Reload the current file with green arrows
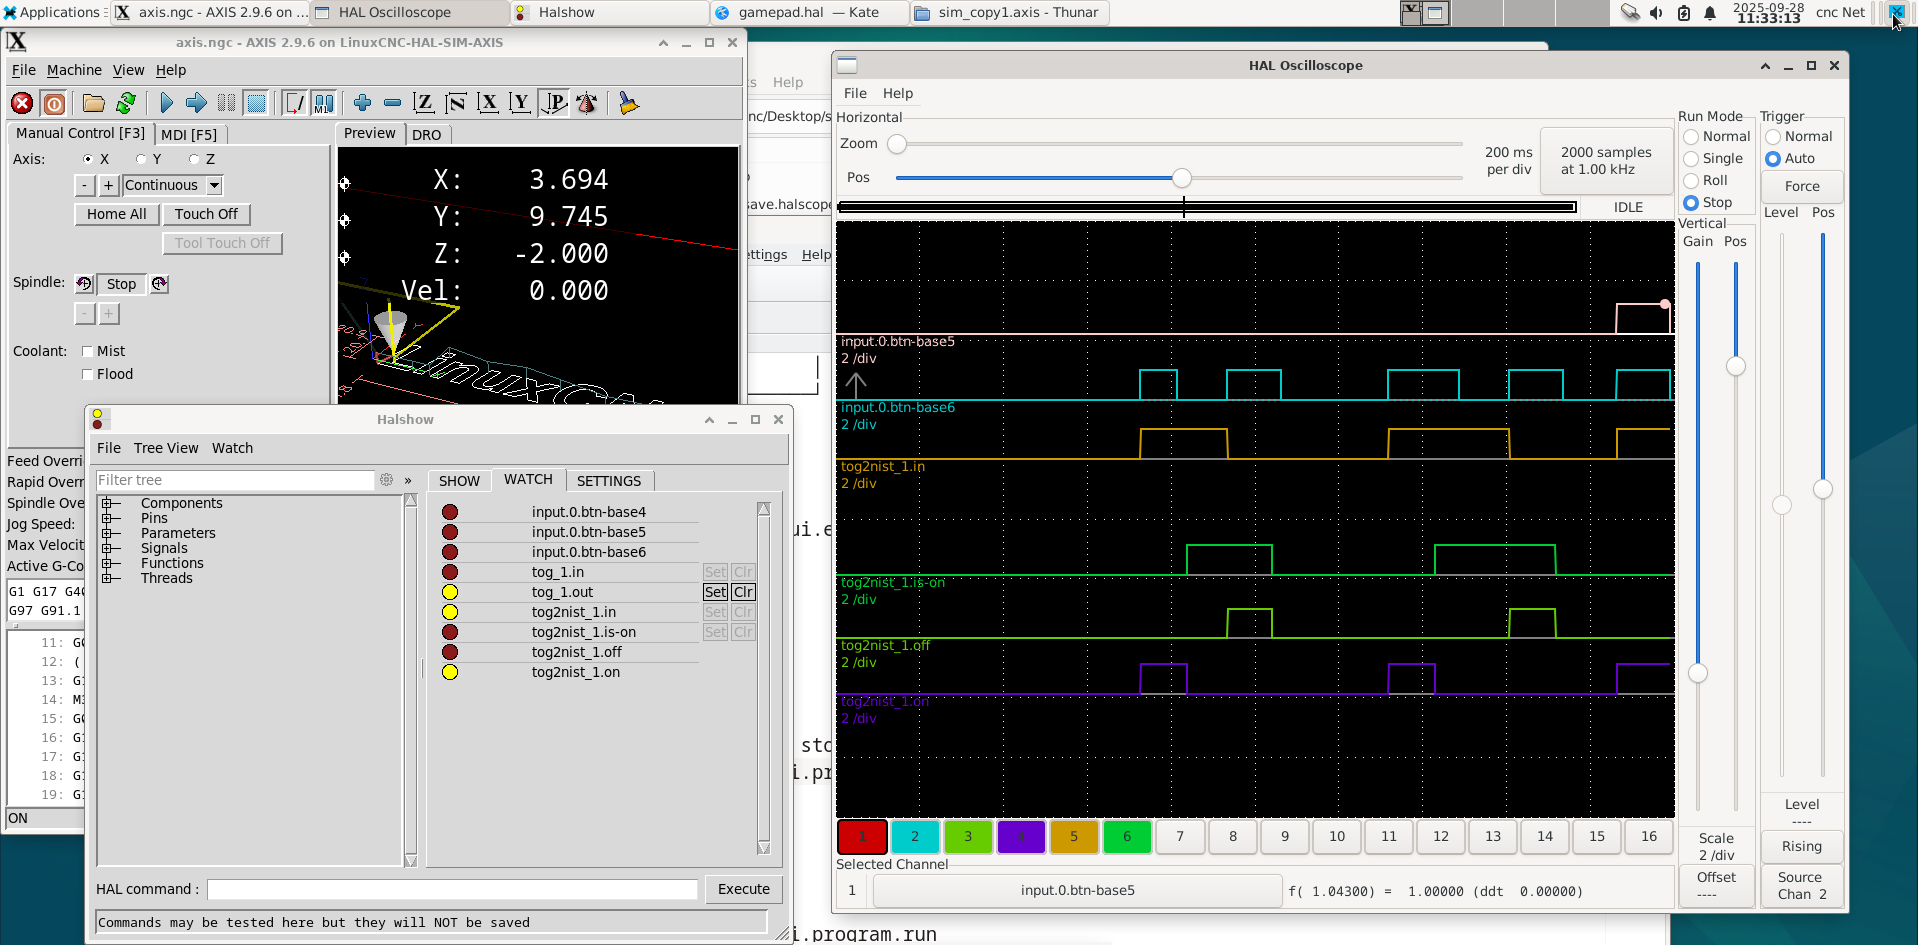 [126, 103]
